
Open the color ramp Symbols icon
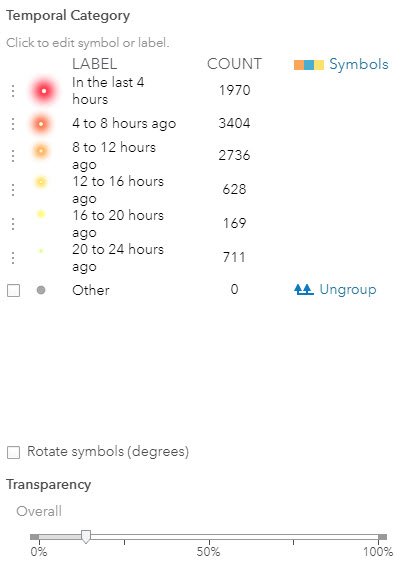pyautogui.click(x=309, y=65)
